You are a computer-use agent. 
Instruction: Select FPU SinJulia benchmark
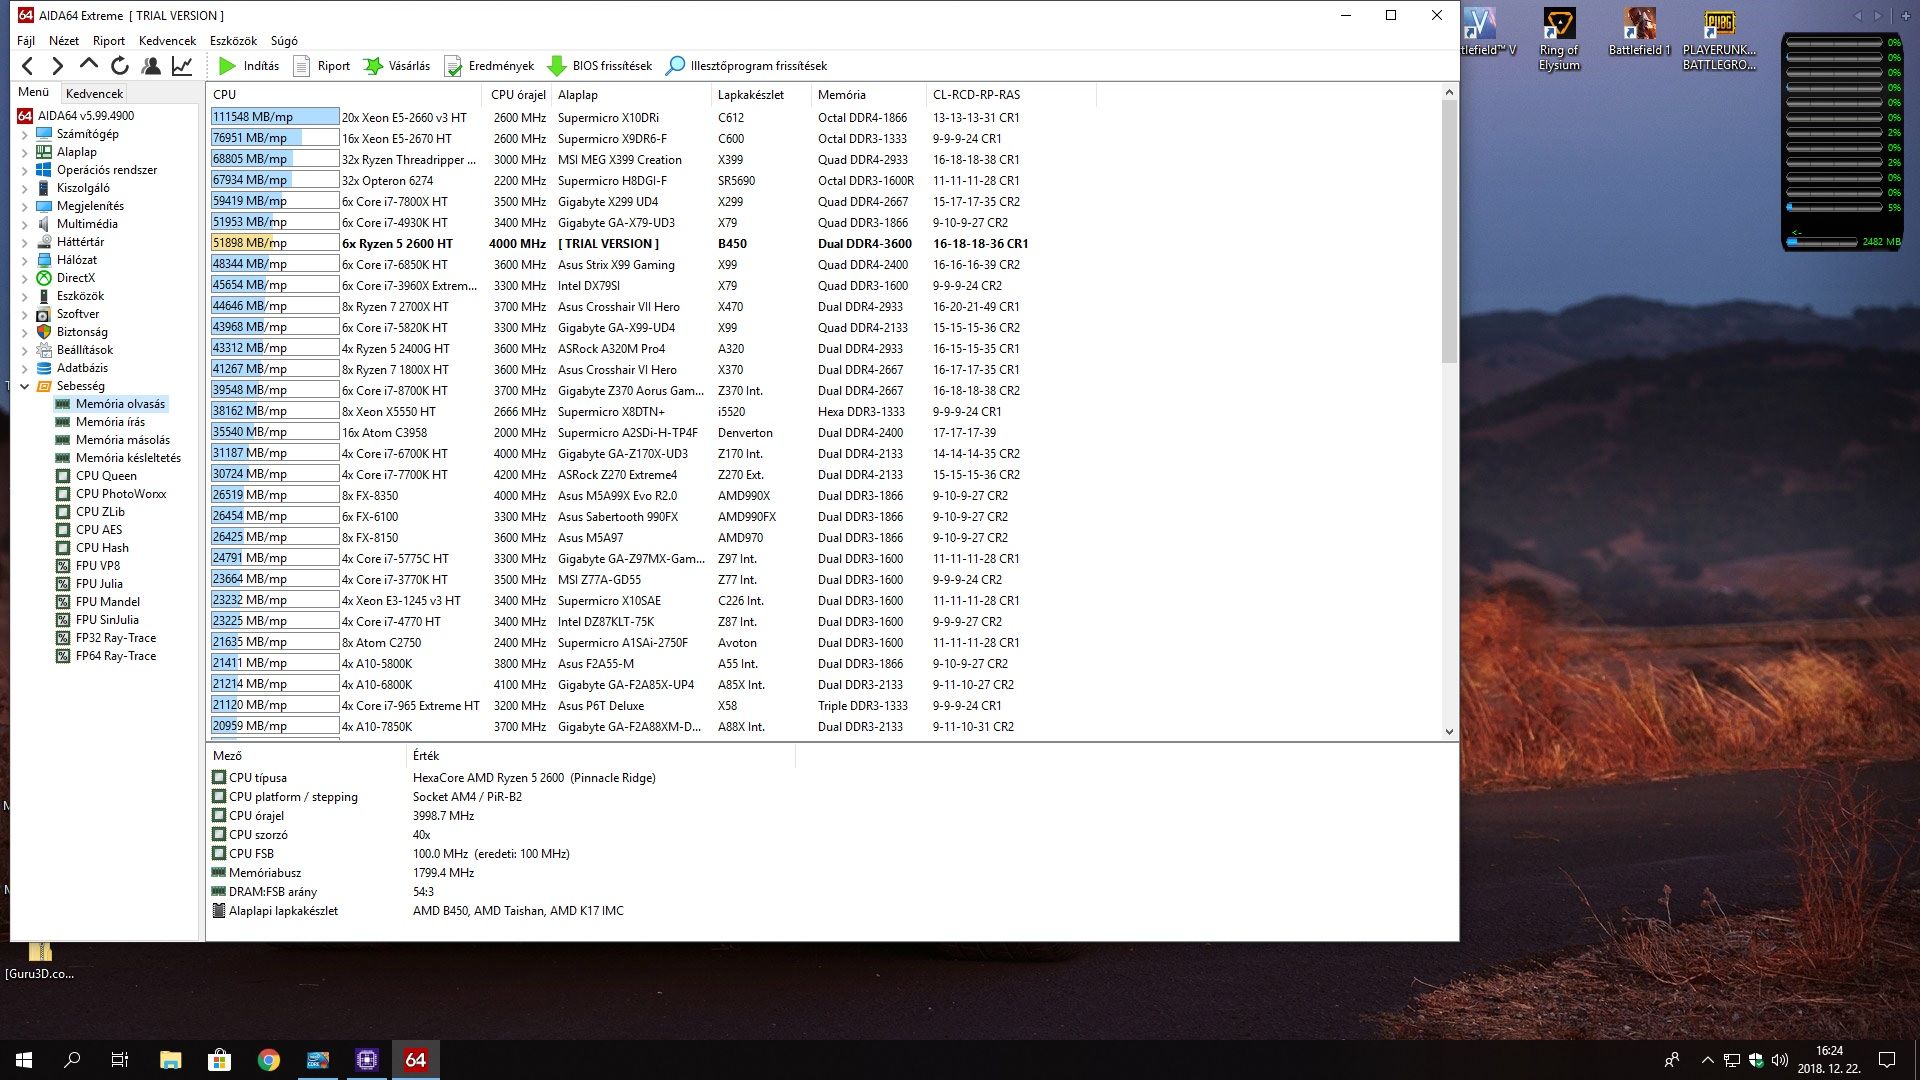(x=107, y=620)
